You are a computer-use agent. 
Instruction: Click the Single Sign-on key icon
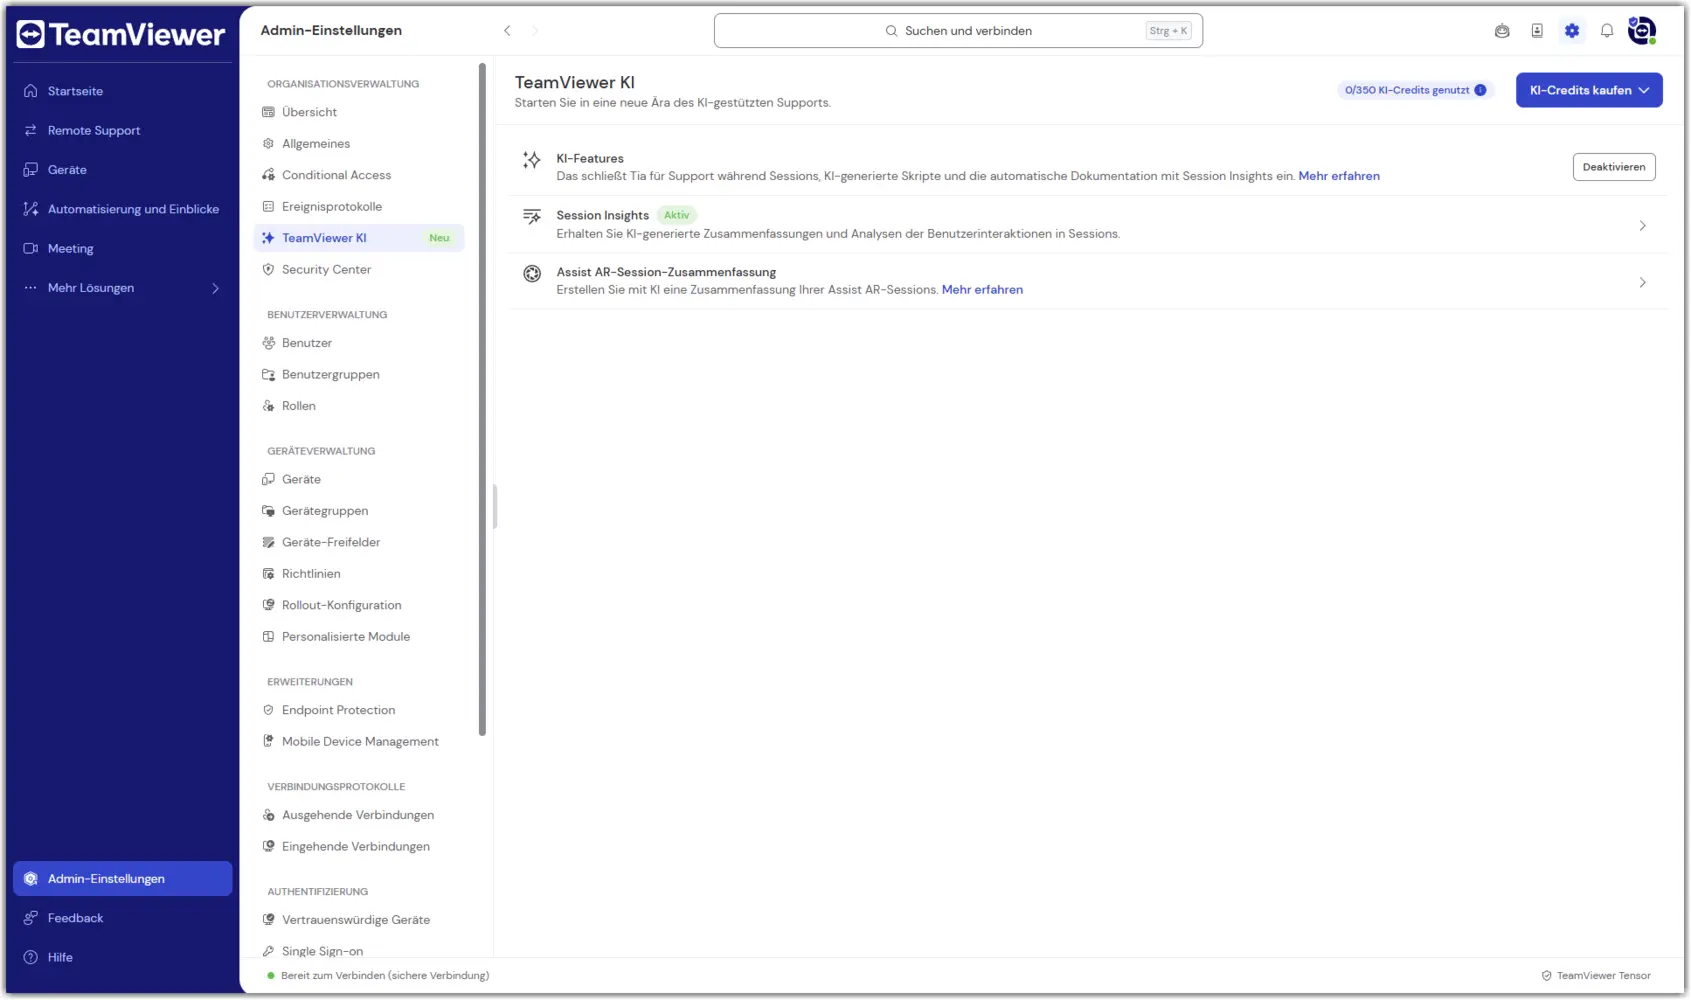coord(268,951)
